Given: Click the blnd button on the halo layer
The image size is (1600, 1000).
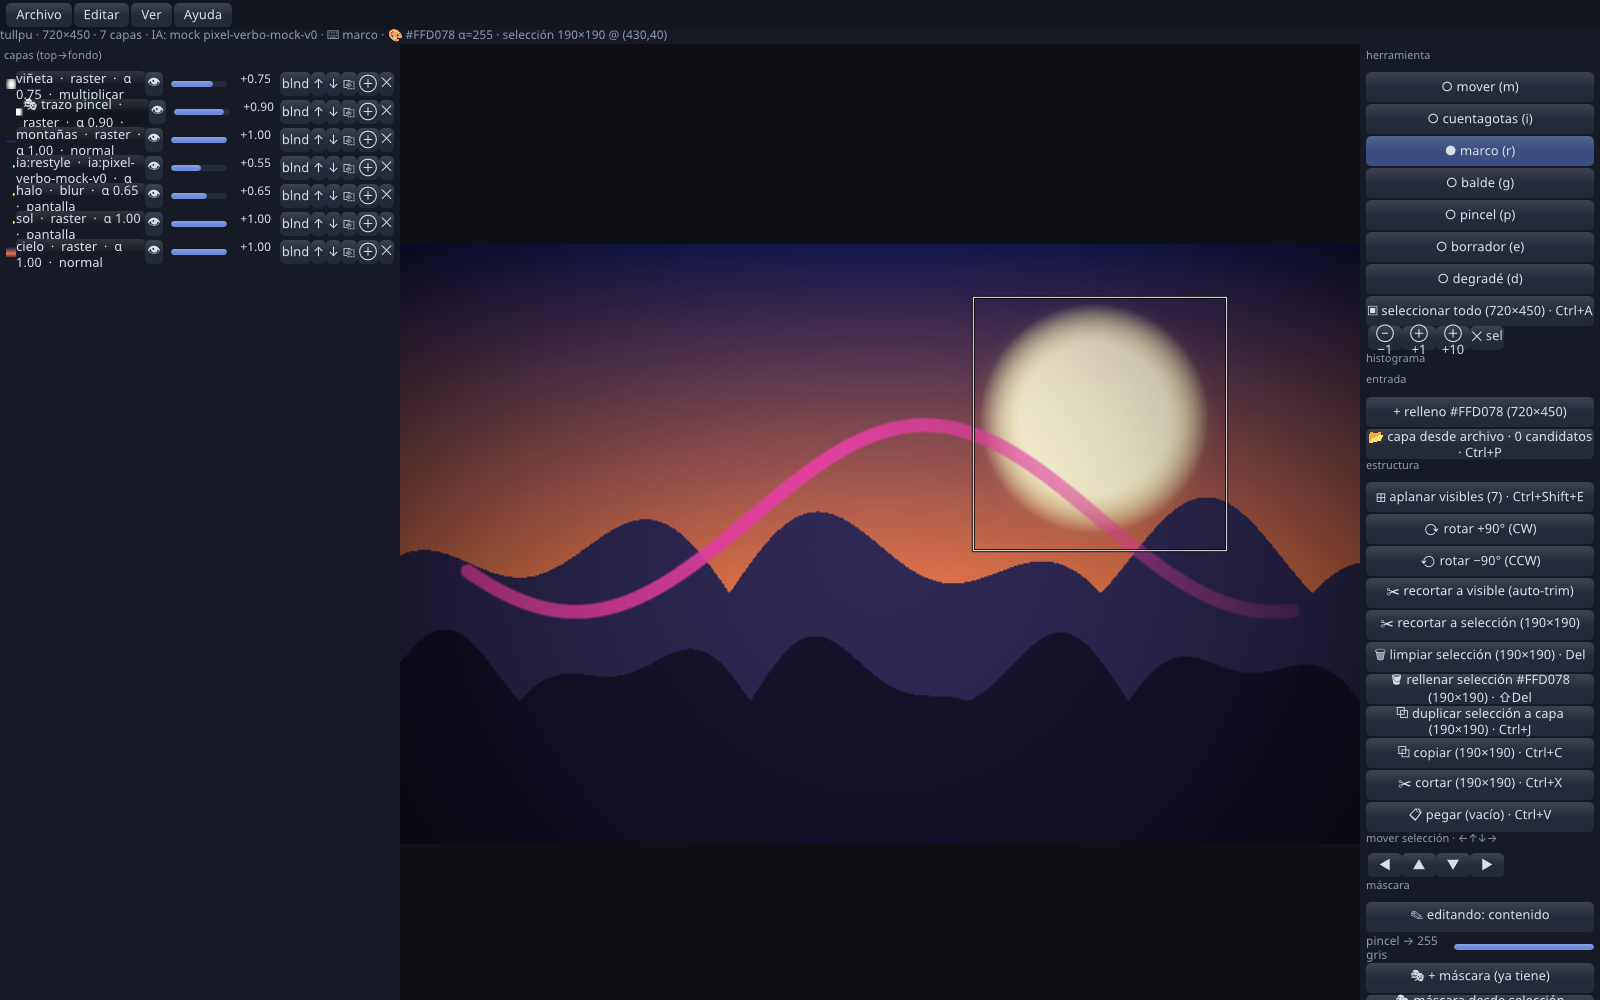Looking at the screenshot, I should [x=295, y=195].
